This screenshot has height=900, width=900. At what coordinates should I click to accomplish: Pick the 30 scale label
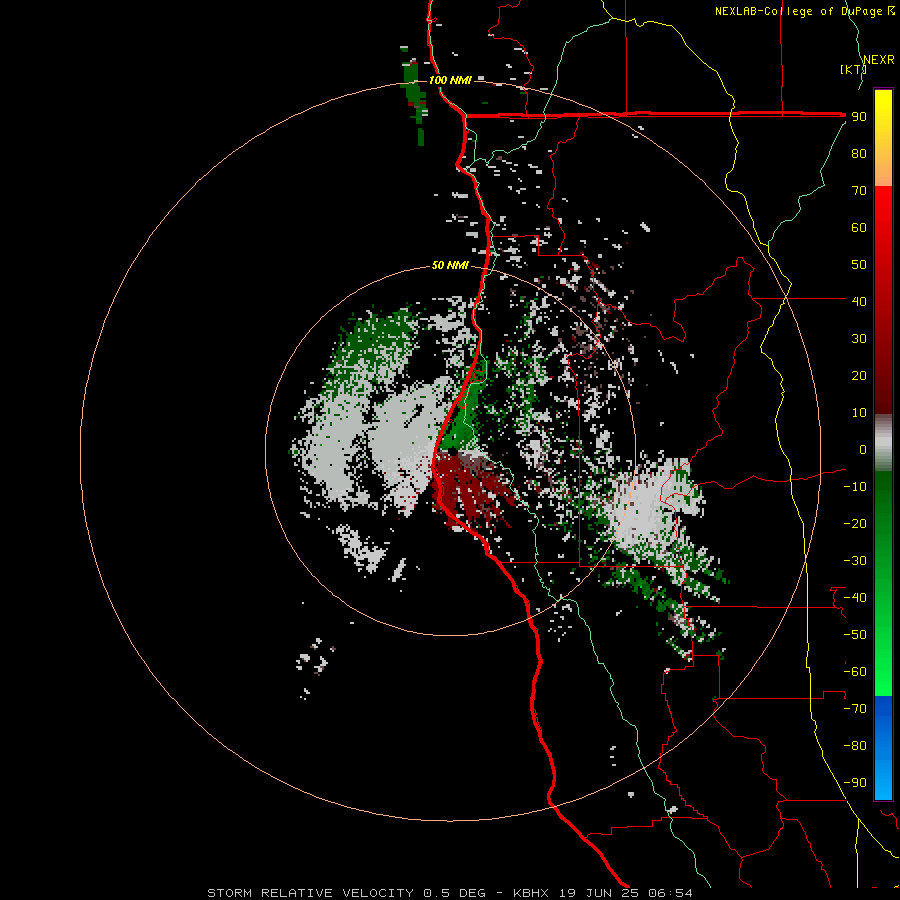(859, 339)
